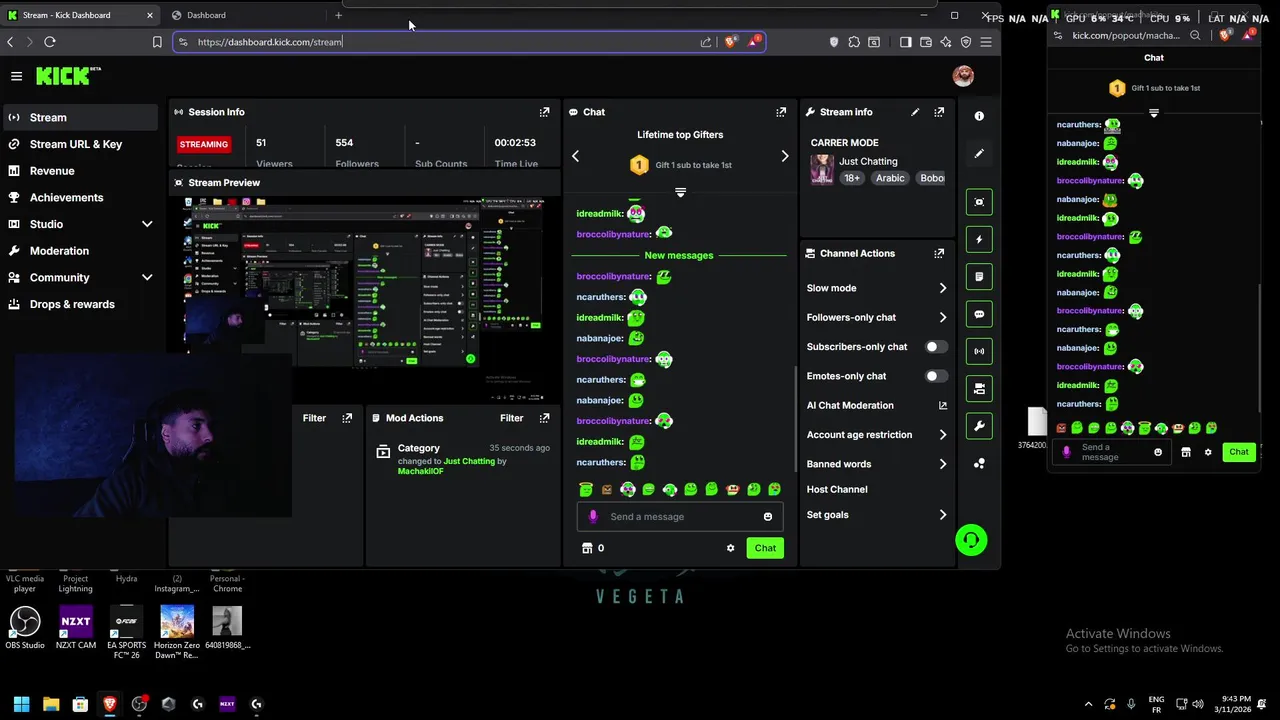Open new browser tab with plus button
The height and width of the screenshot is (720, 1280).
point(338,15)
